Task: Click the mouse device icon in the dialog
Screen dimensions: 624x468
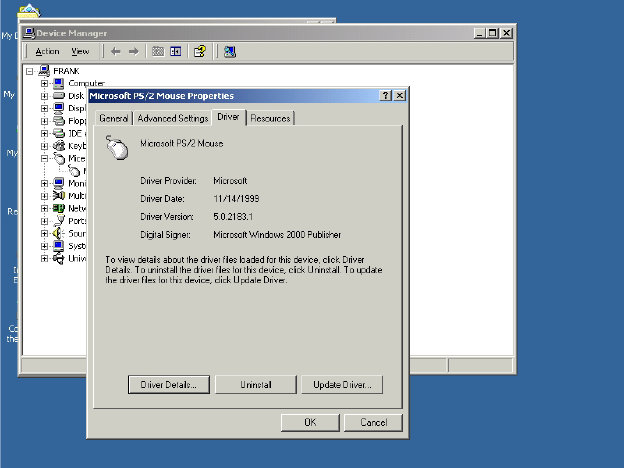Action: coord(118,148)
